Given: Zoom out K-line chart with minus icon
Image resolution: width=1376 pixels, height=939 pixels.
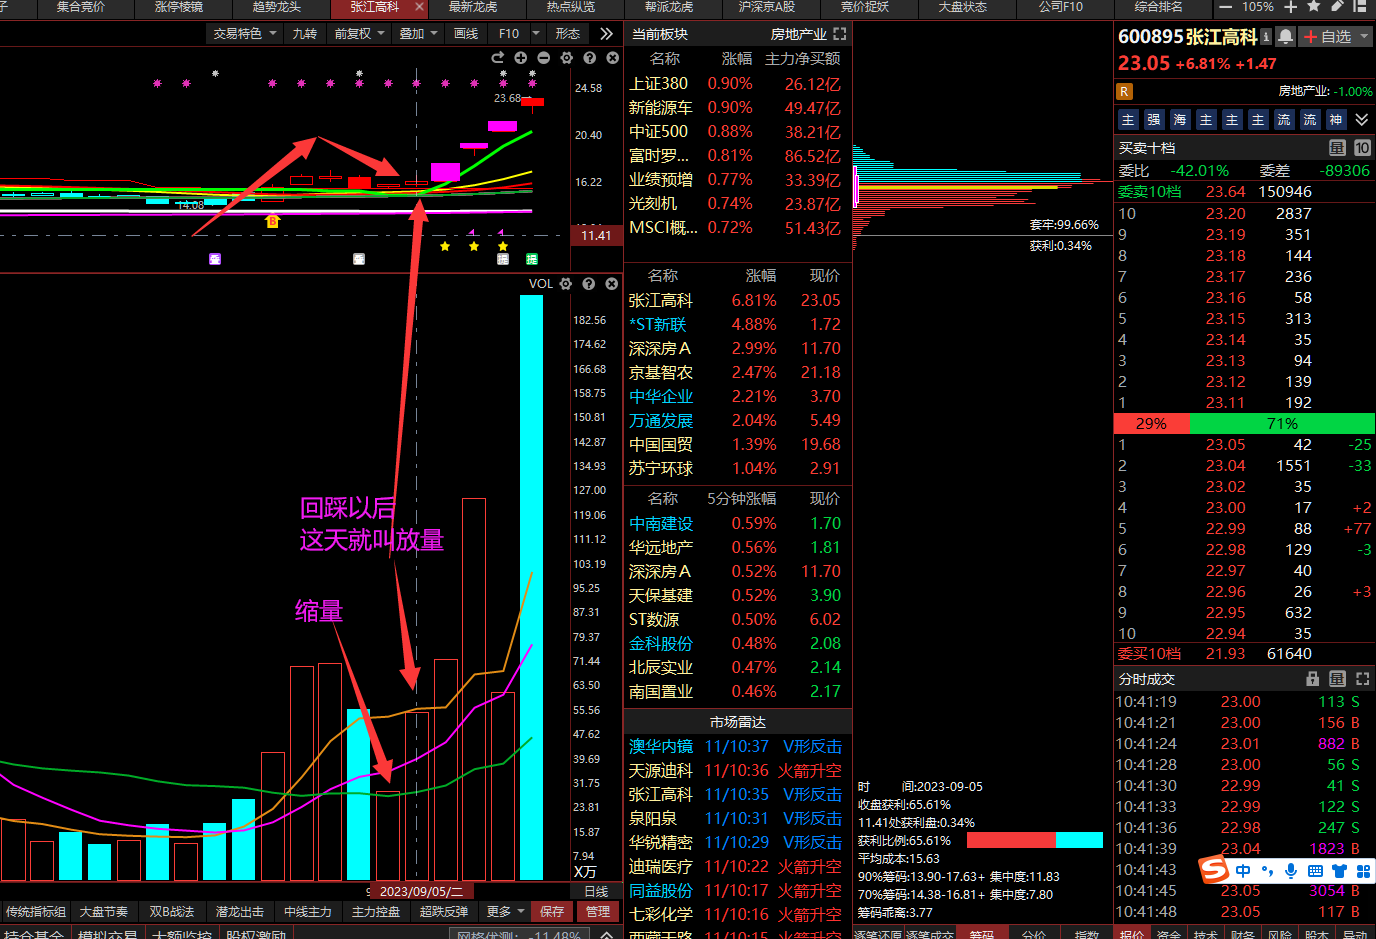Looking at the screenshot, I should [x=543, y=58].
